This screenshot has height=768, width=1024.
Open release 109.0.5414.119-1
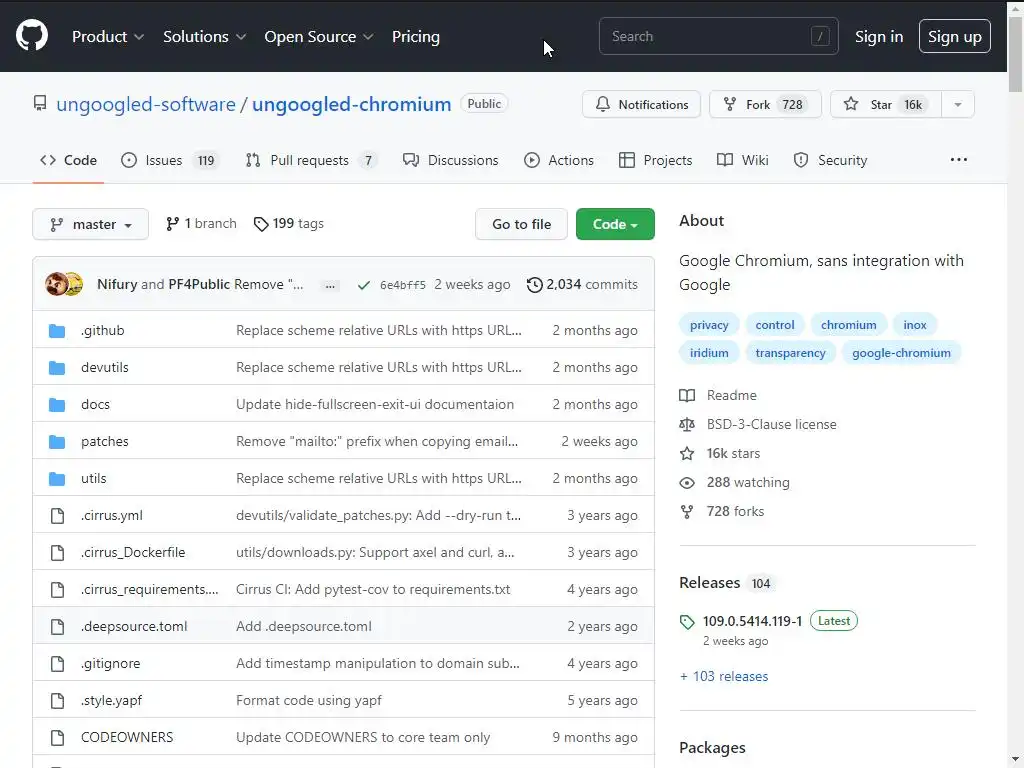752,621
